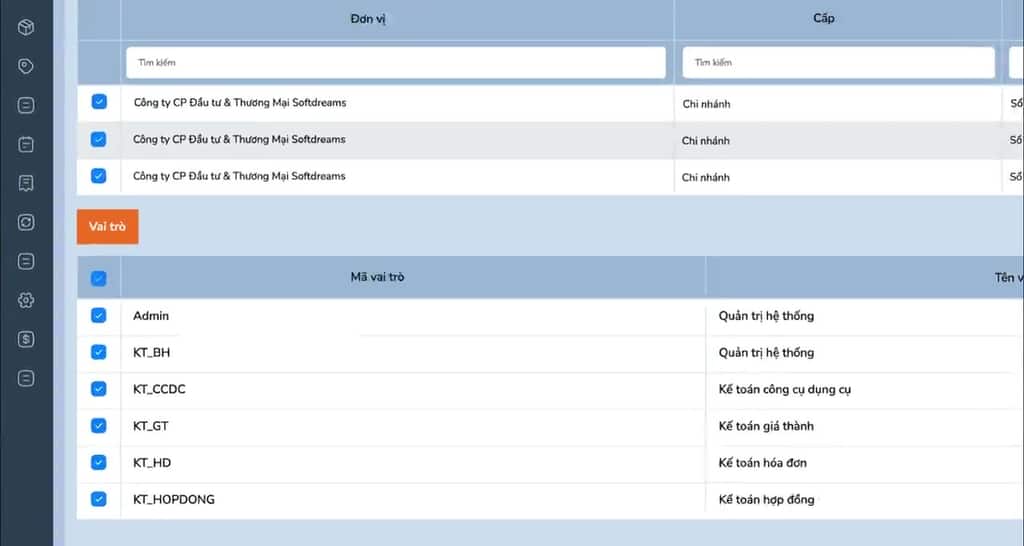
Task: Click Quản trị hệ thống in KT_BH row
Action: click(x=766, y=353)
